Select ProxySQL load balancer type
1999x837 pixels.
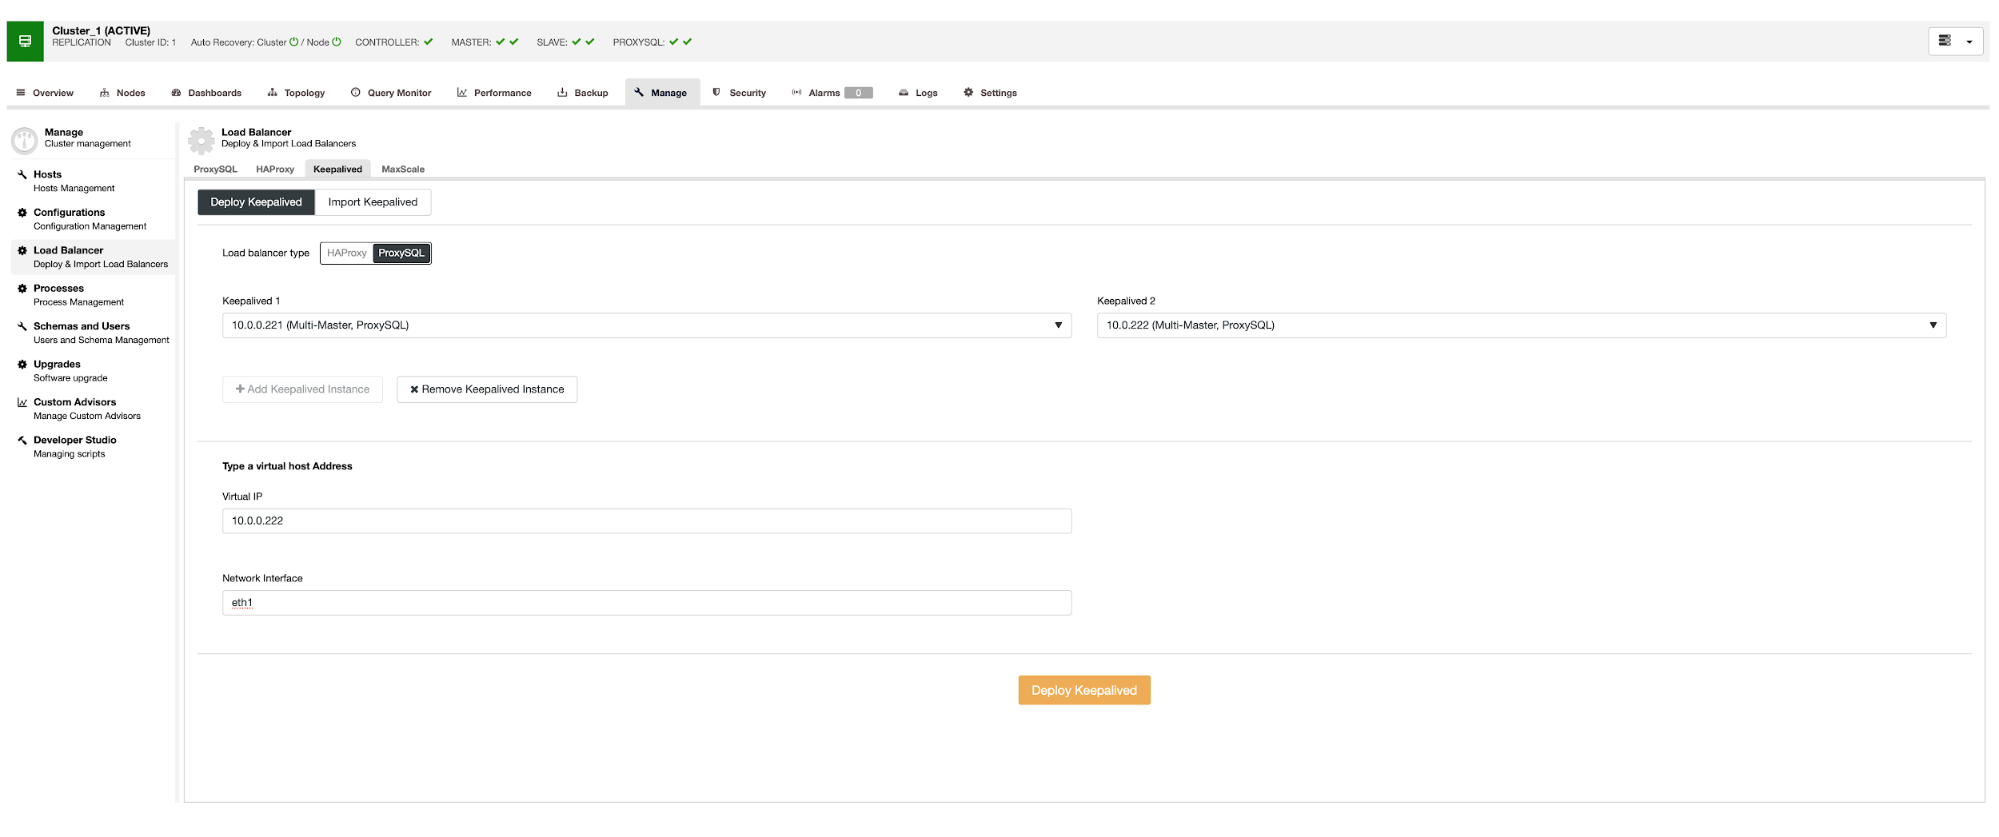click(x=401, y=253)
